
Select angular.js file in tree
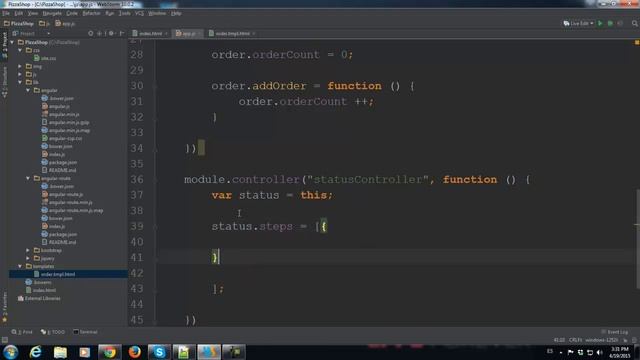point(56,106)
